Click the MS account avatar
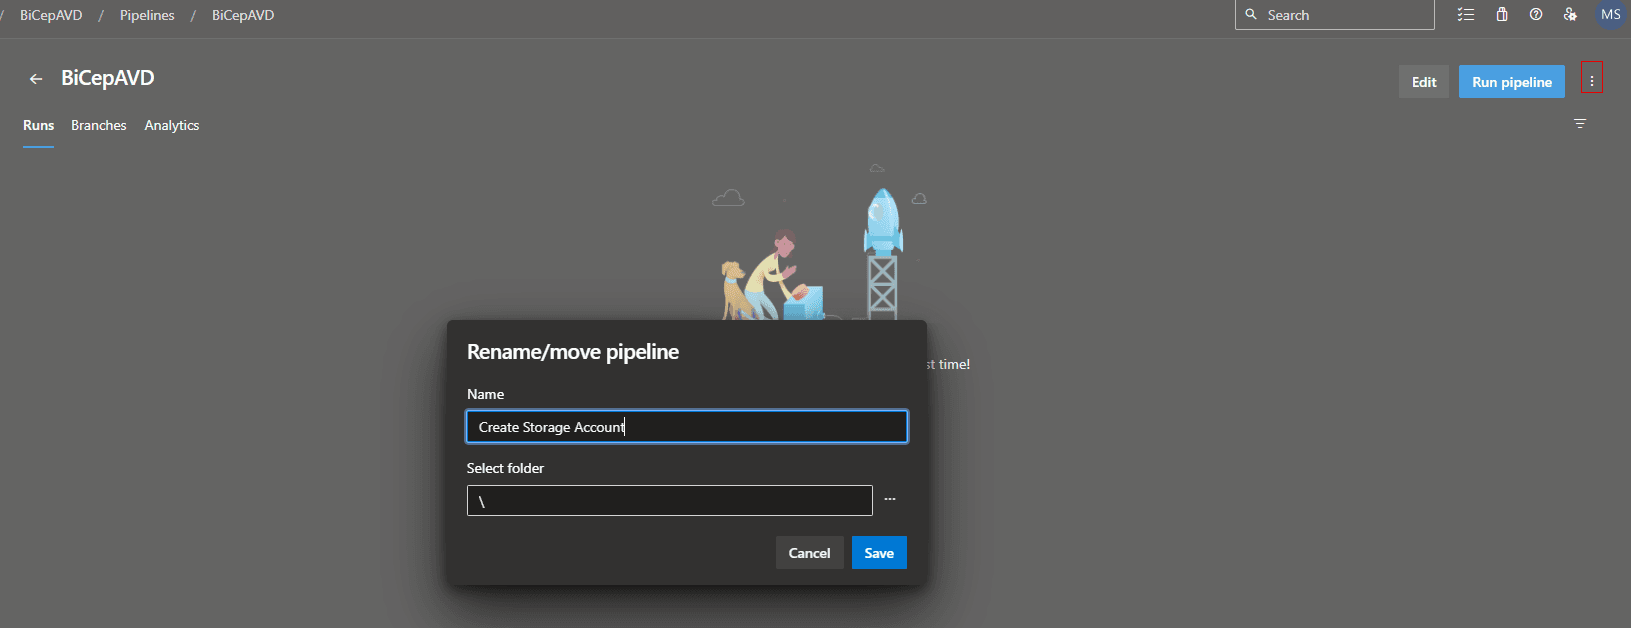This screenshot has width=1631, height=628. point(1610,15)
